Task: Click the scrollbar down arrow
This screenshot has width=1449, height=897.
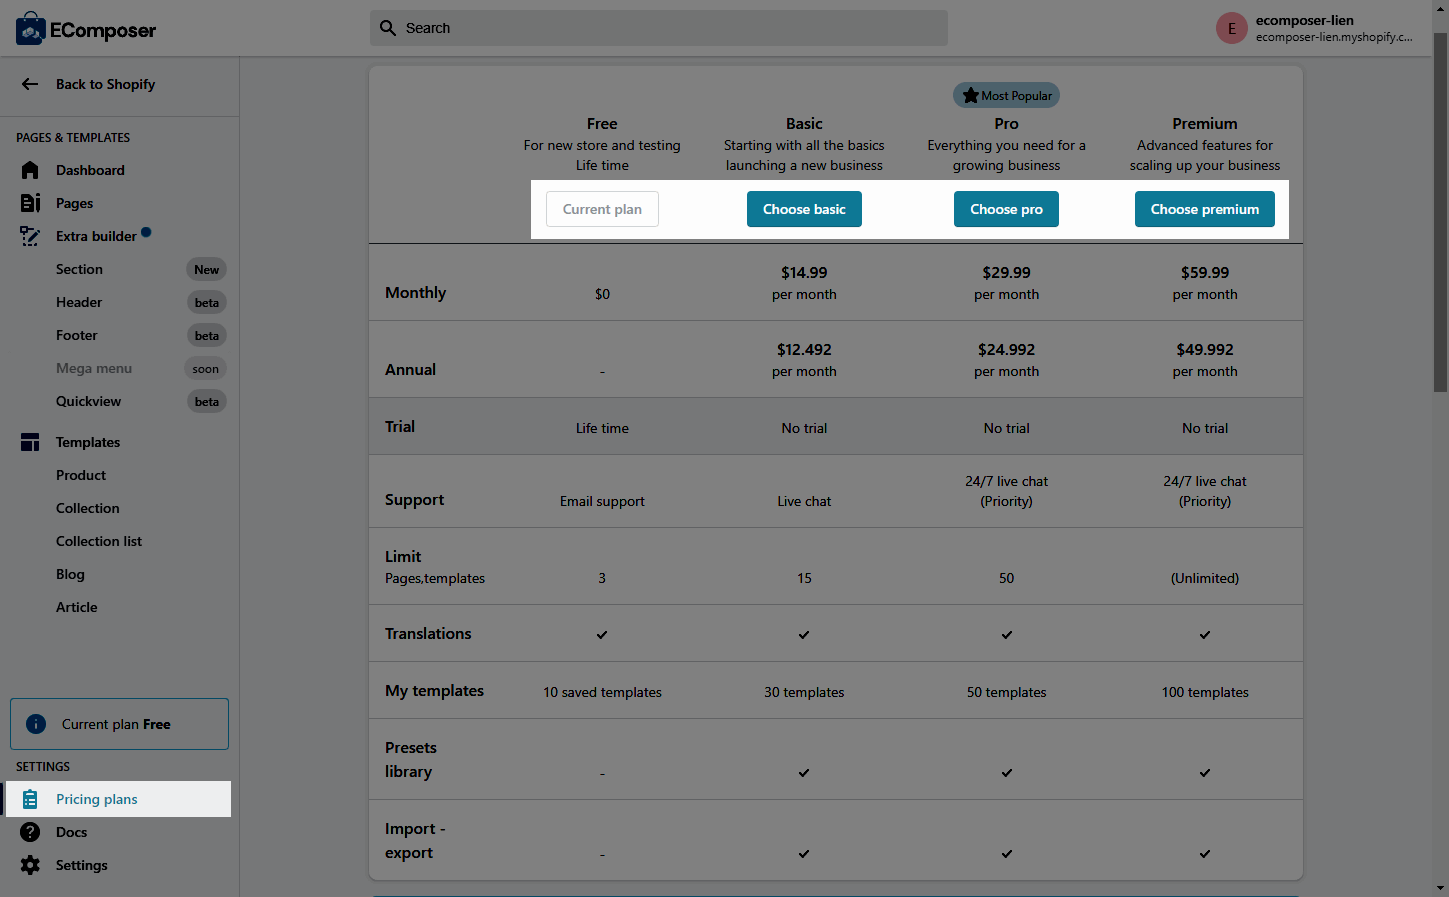Action: (x=1440, y=888)
